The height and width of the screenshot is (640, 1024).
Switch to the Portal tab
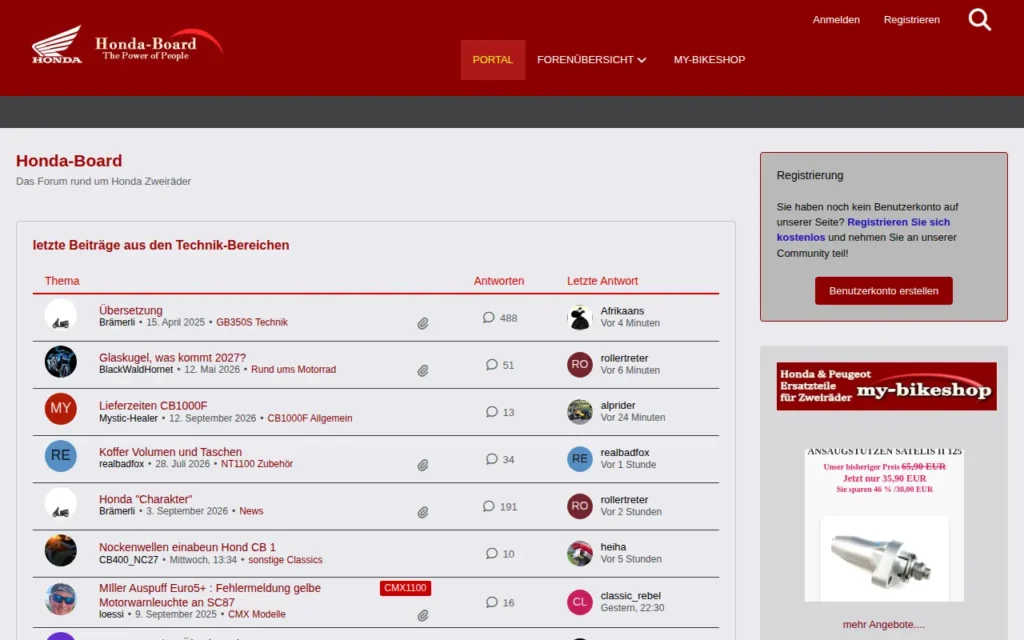click(492, 59)
